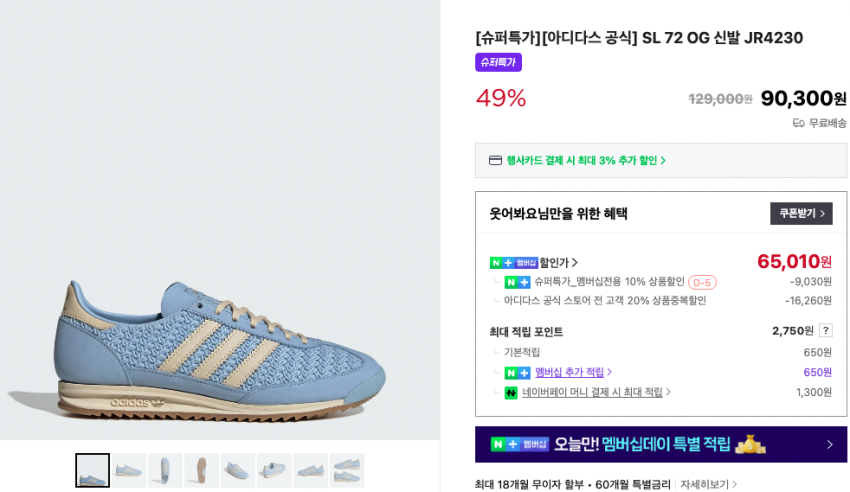The height and width of the screenshot is (492, 850).
Task: Open the 멤버십 추가 적립 link
Action: (x=573, y=372)
